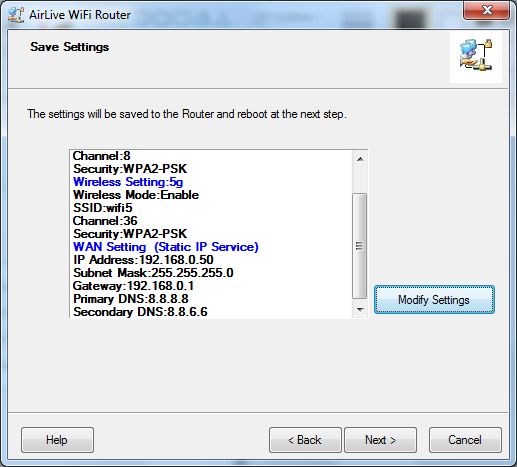Close the AirLive WiFi Router window
This screenshot has height=467, width=517.
487,11
